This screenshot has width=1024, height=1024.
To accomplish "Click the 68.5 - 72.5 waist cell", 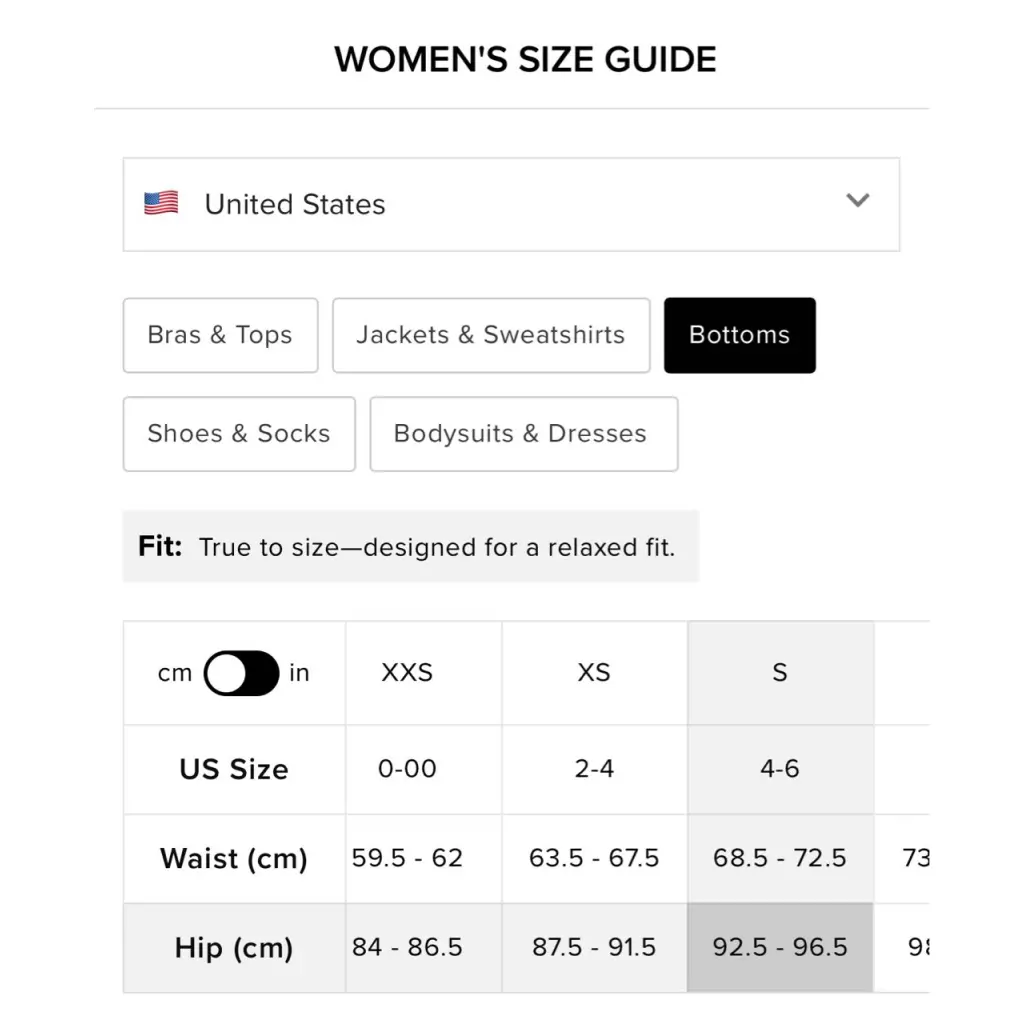I will (x=780, y=858).
